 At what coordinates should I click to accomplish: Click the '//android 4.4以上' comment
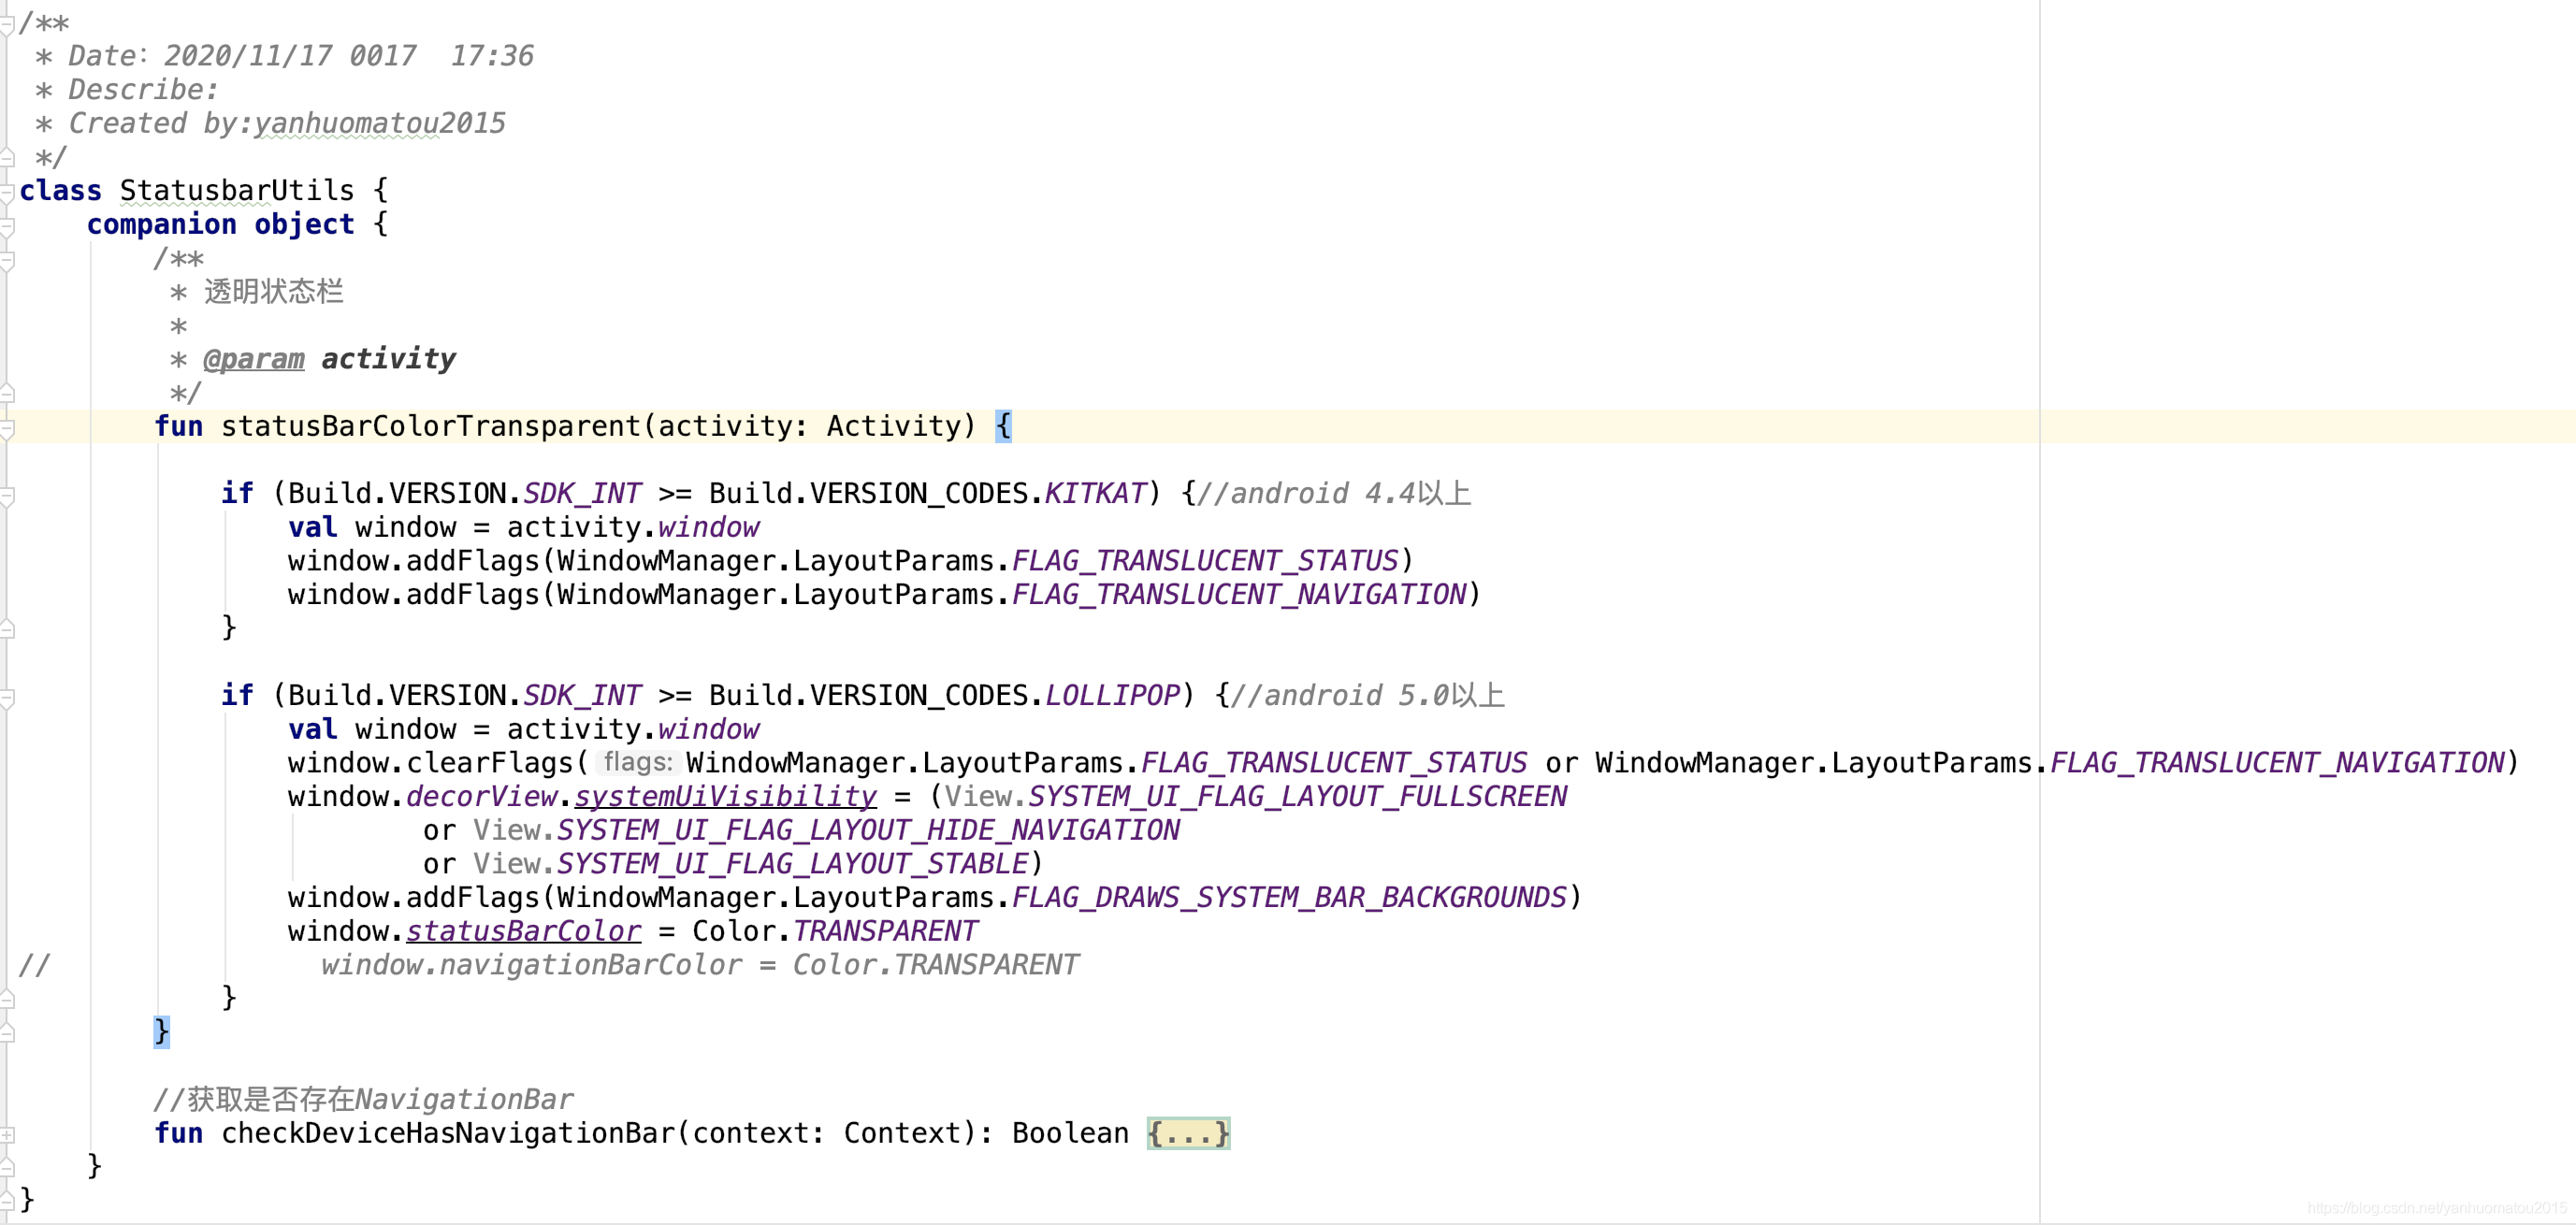(1333, 494)
